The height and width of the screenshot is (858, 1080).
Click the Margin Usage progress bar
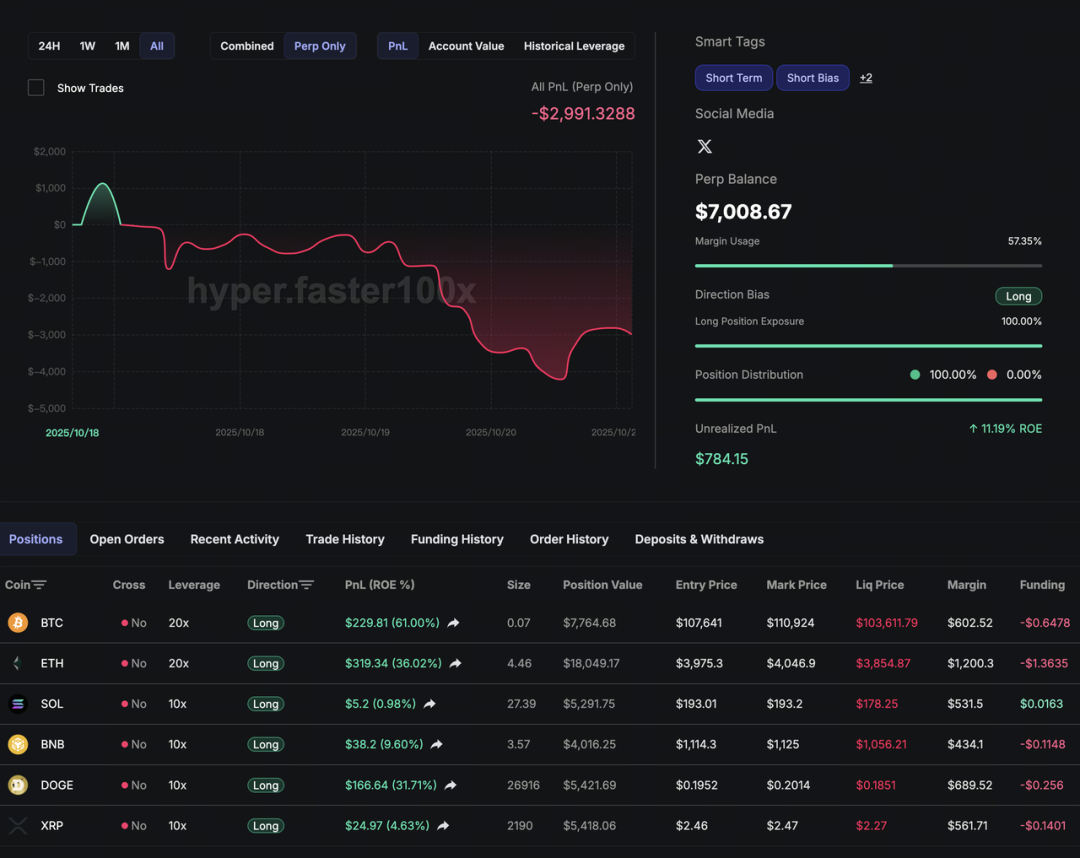point(868,266)
